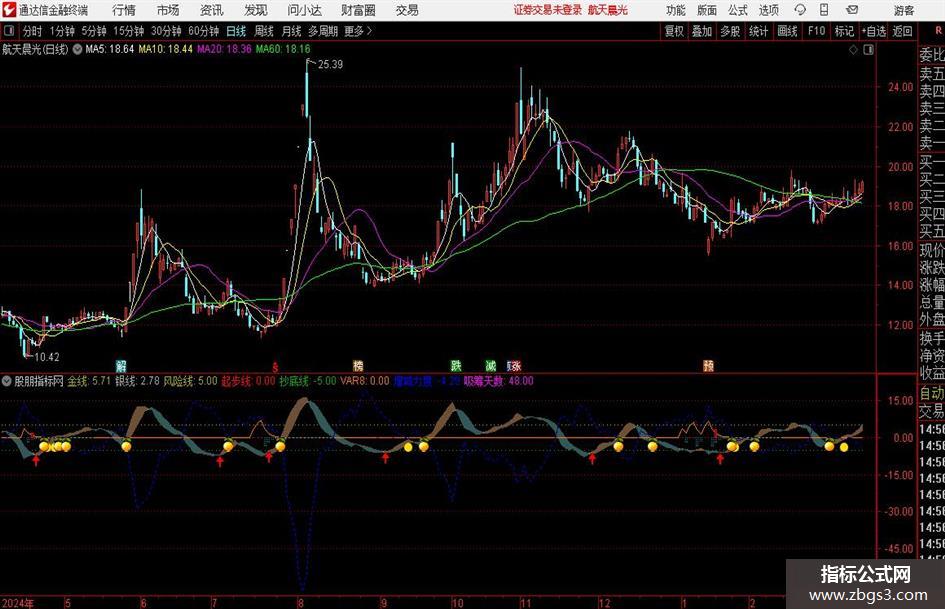The height and width of the screenshot is (609, 945).
Task: Click the 10.42 low price label
Action: 47,357
